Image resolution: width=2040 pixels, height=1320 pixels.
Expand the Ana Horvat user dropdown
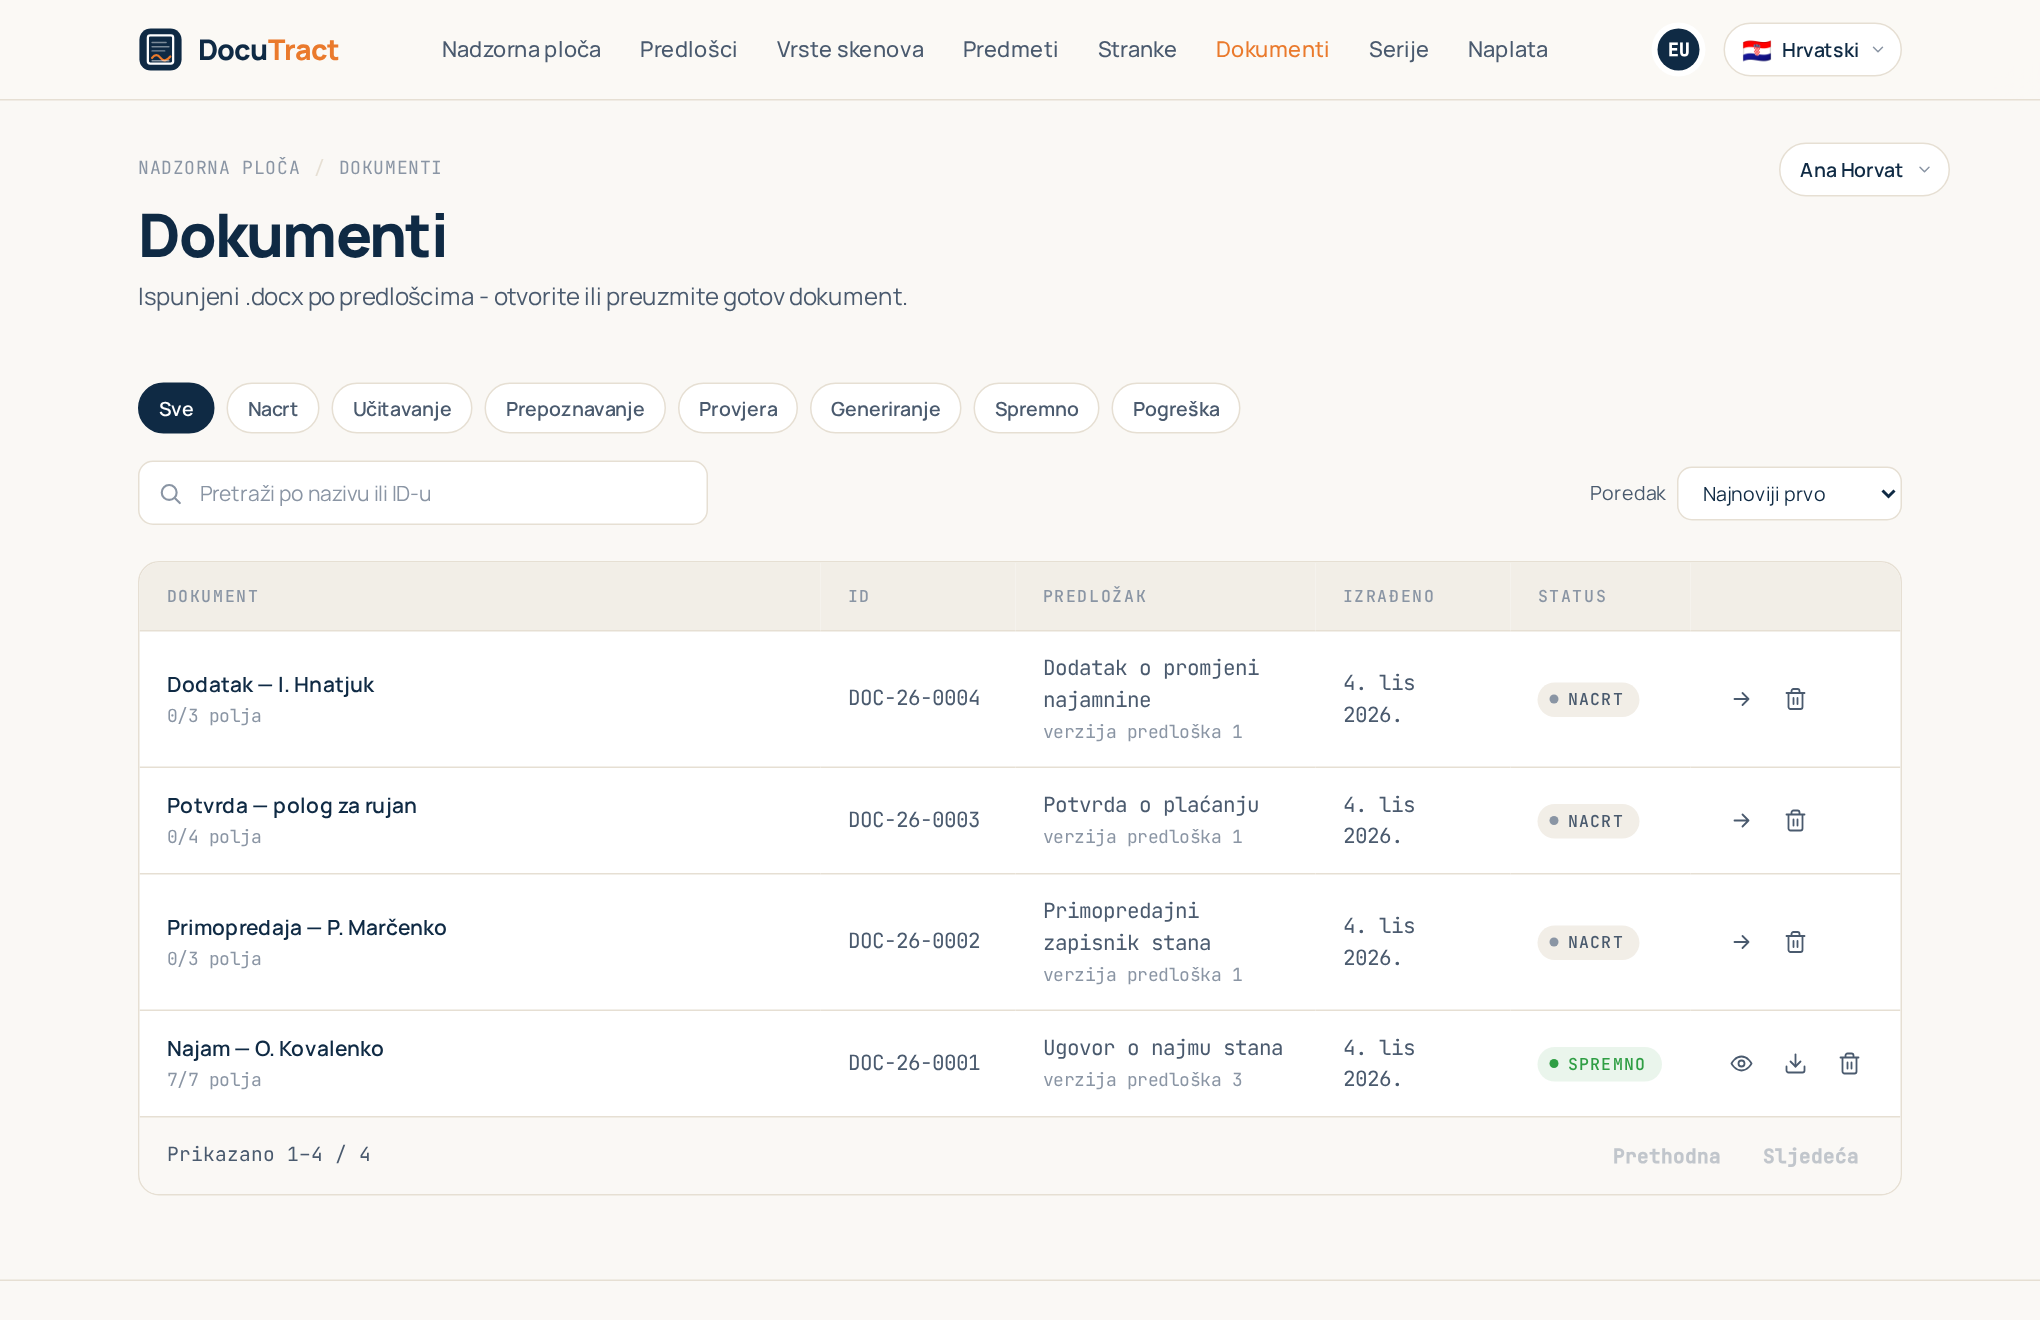point(1864,170)
